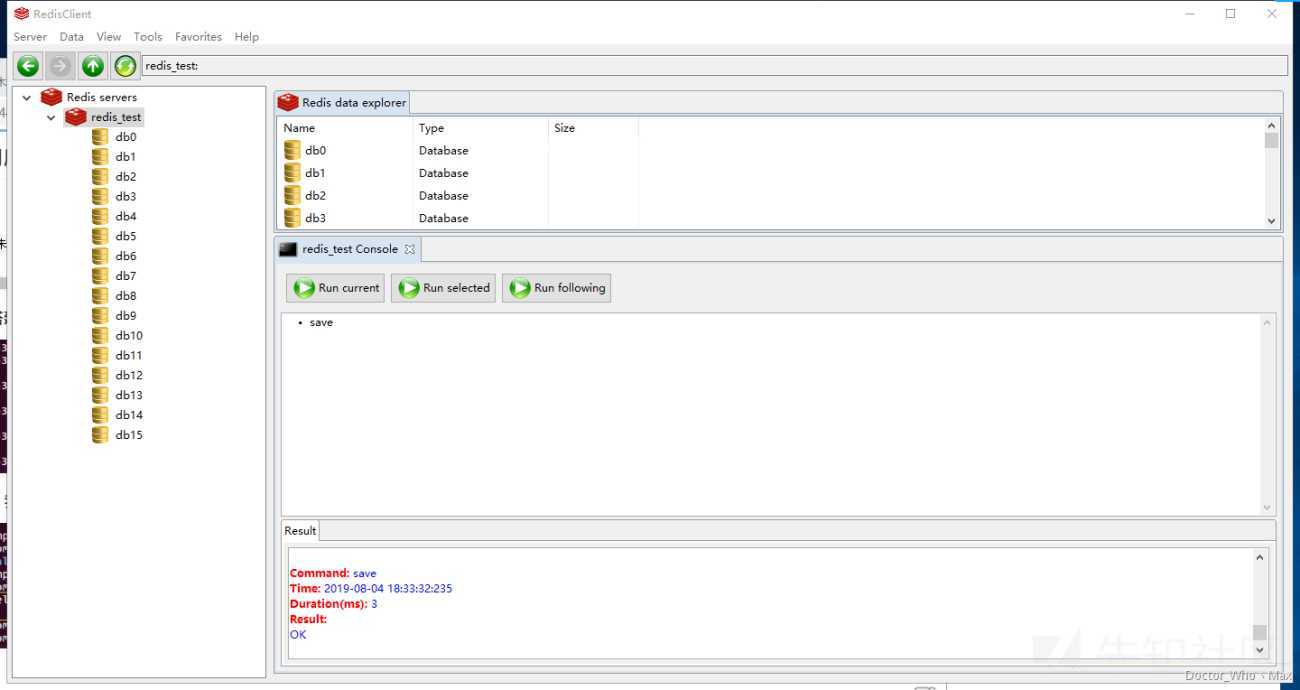Click the Run current button
This screenshot has width=1300, height=690.
point(335,288)
